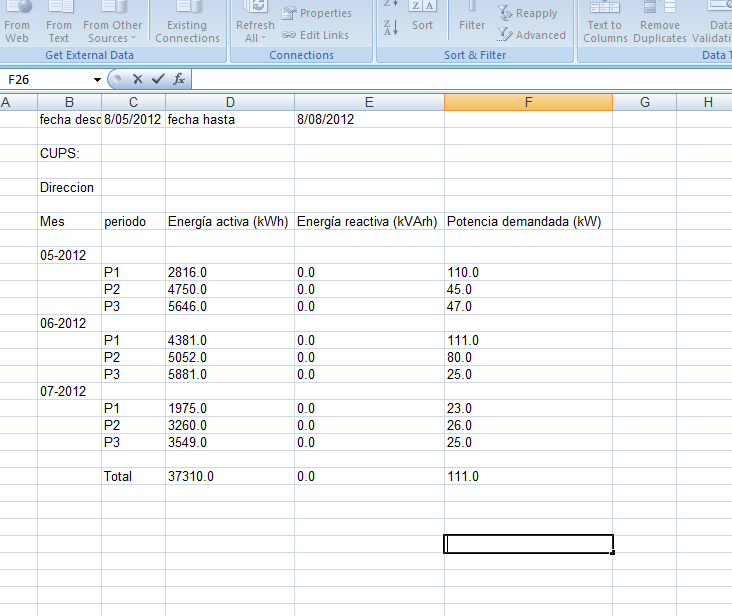Select the column F header

tap(528, 102)
